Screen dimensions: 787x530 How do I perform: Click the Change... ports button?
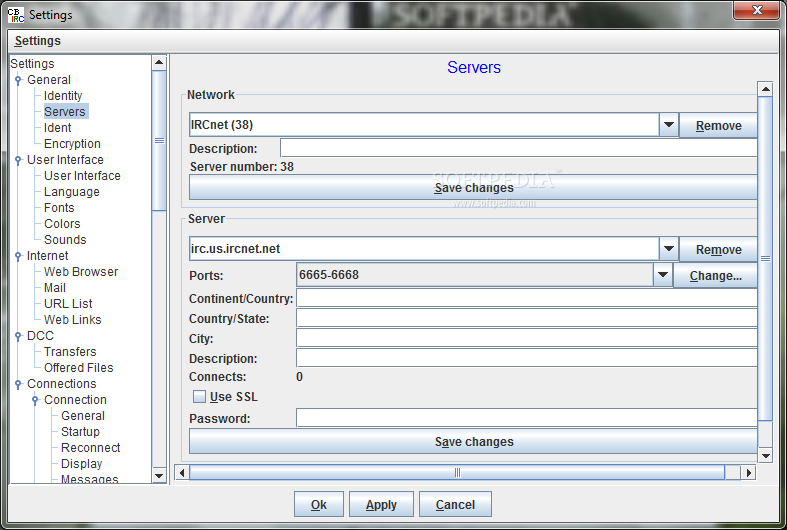tap(715, 276)
